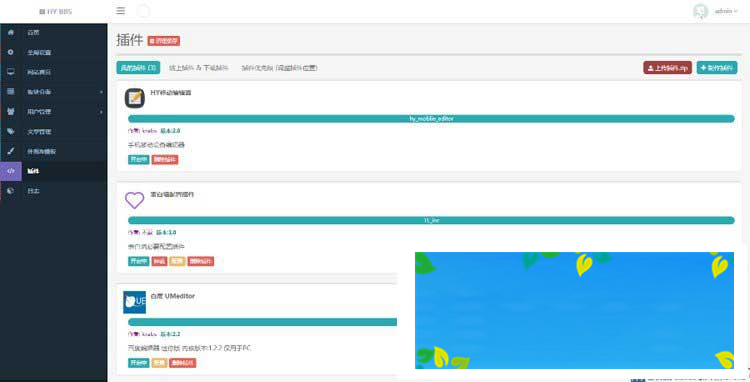Click the hamburger menu icon in header
750x382 pixels.
(121, 11)
